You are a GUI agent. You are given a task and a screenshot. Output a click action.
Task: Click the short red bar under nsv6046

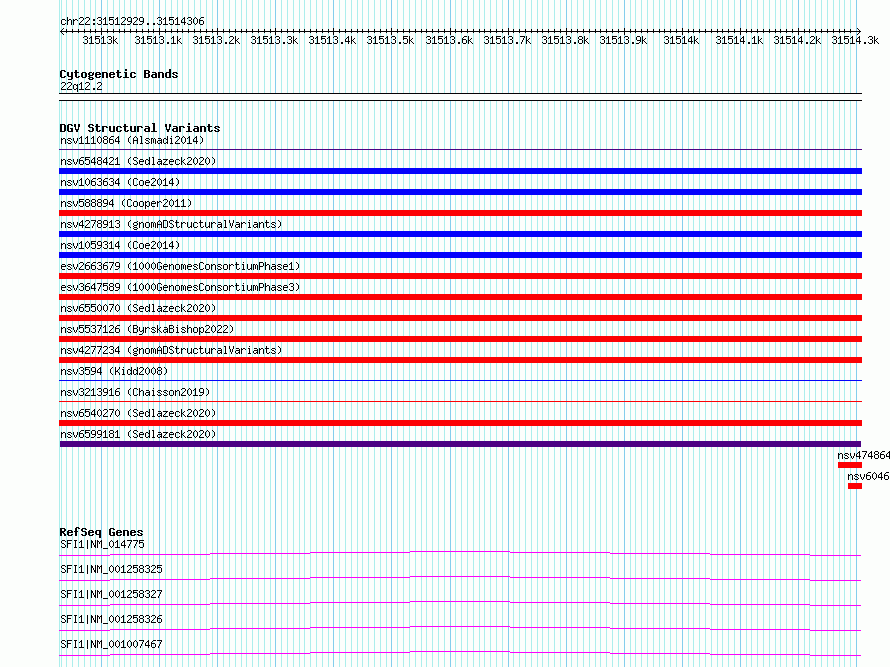[x=855, y=486]
